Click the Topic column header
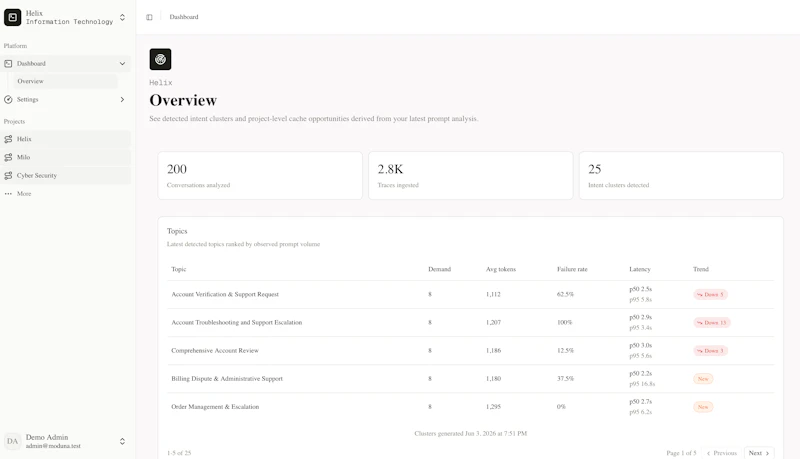 pyautogui.click(x=179, y=269)
